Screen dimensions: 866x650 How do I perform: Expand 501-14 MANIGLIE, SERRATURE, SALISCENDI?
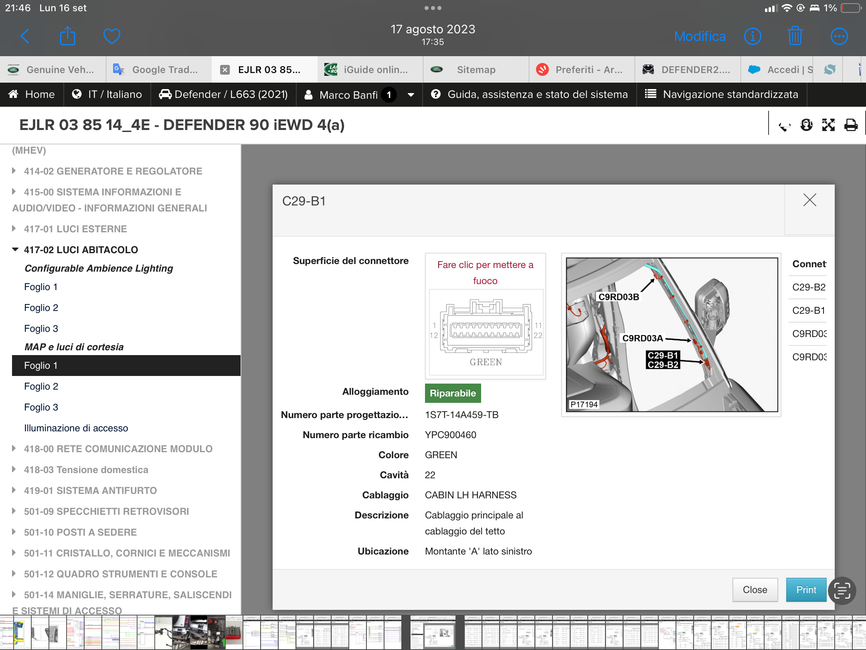(x=14, y=594)
